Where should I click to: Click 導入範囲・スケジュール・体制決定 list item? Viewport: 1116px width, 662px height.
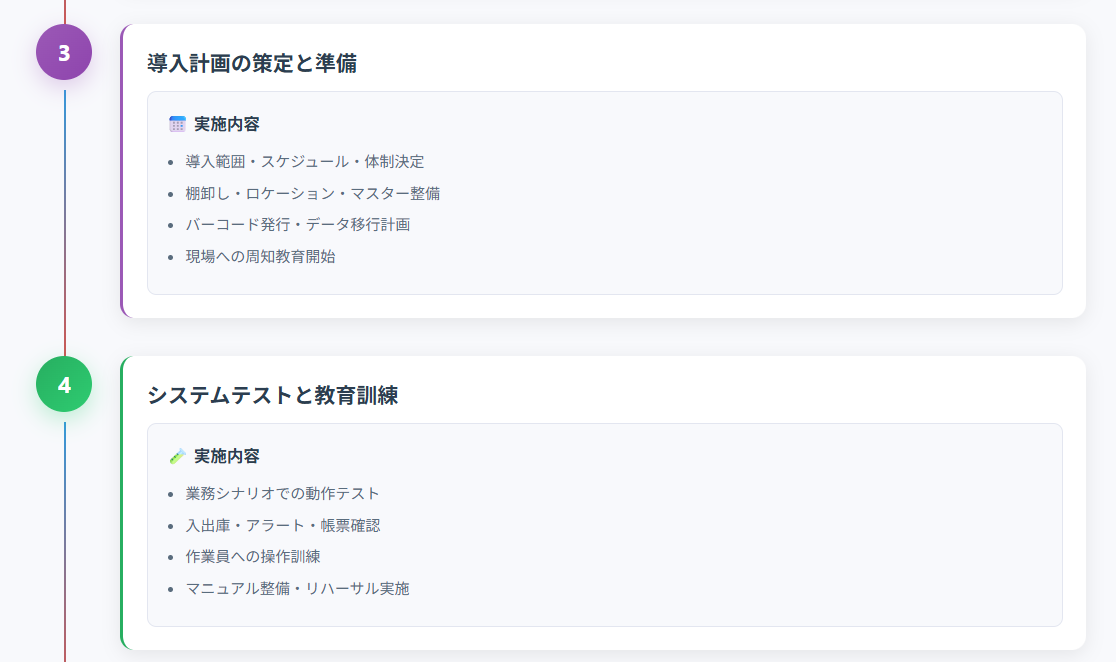[305, 161]
